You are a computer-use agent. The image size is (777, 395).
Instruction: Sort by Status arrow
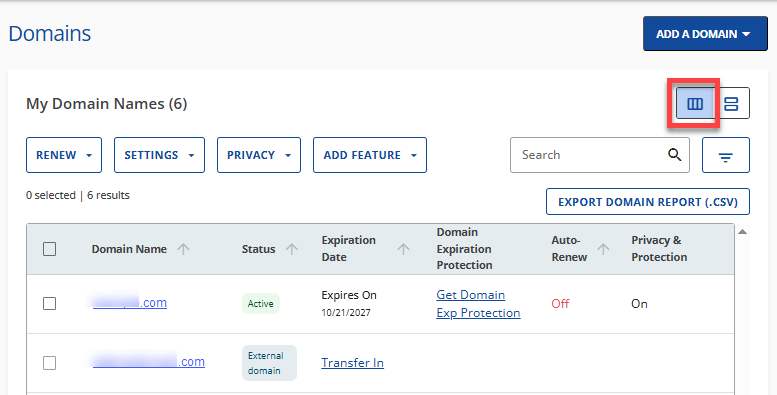click(292, 249)
